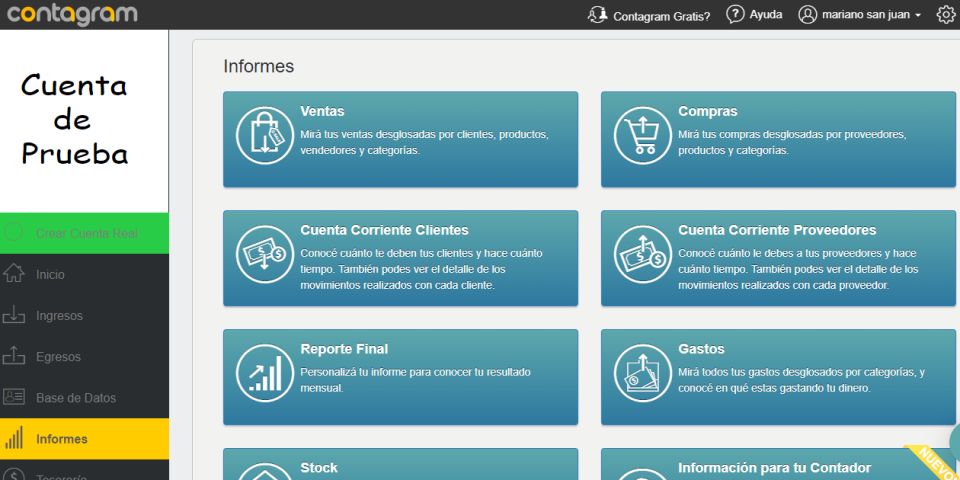Click the Reporte Final description text
This screenshot has width=960, height=480.
click(415, 380)
